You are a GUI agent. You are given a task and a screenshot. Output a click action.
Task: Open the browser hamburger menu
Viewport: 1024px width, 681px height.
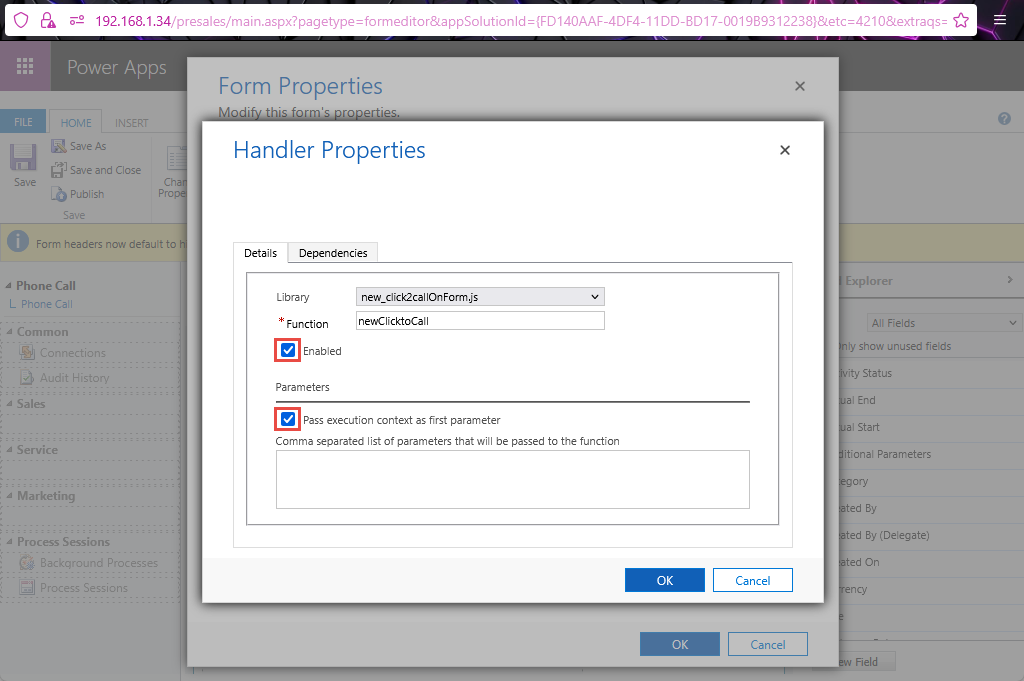click(1000, 20)
